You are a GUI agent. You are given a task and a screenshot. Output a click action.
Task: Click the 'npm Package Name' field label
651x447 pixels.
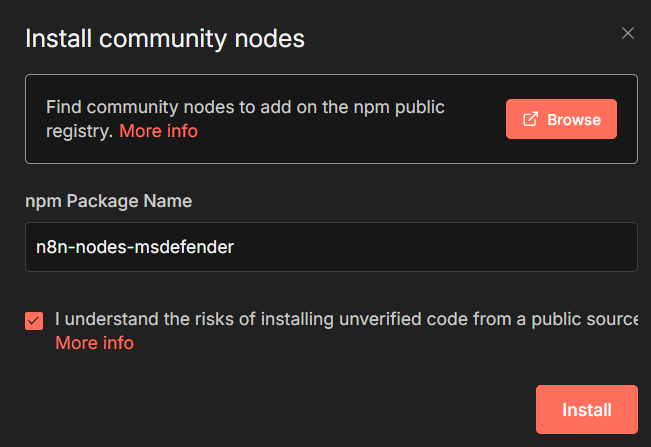click(x=108, y=201)
